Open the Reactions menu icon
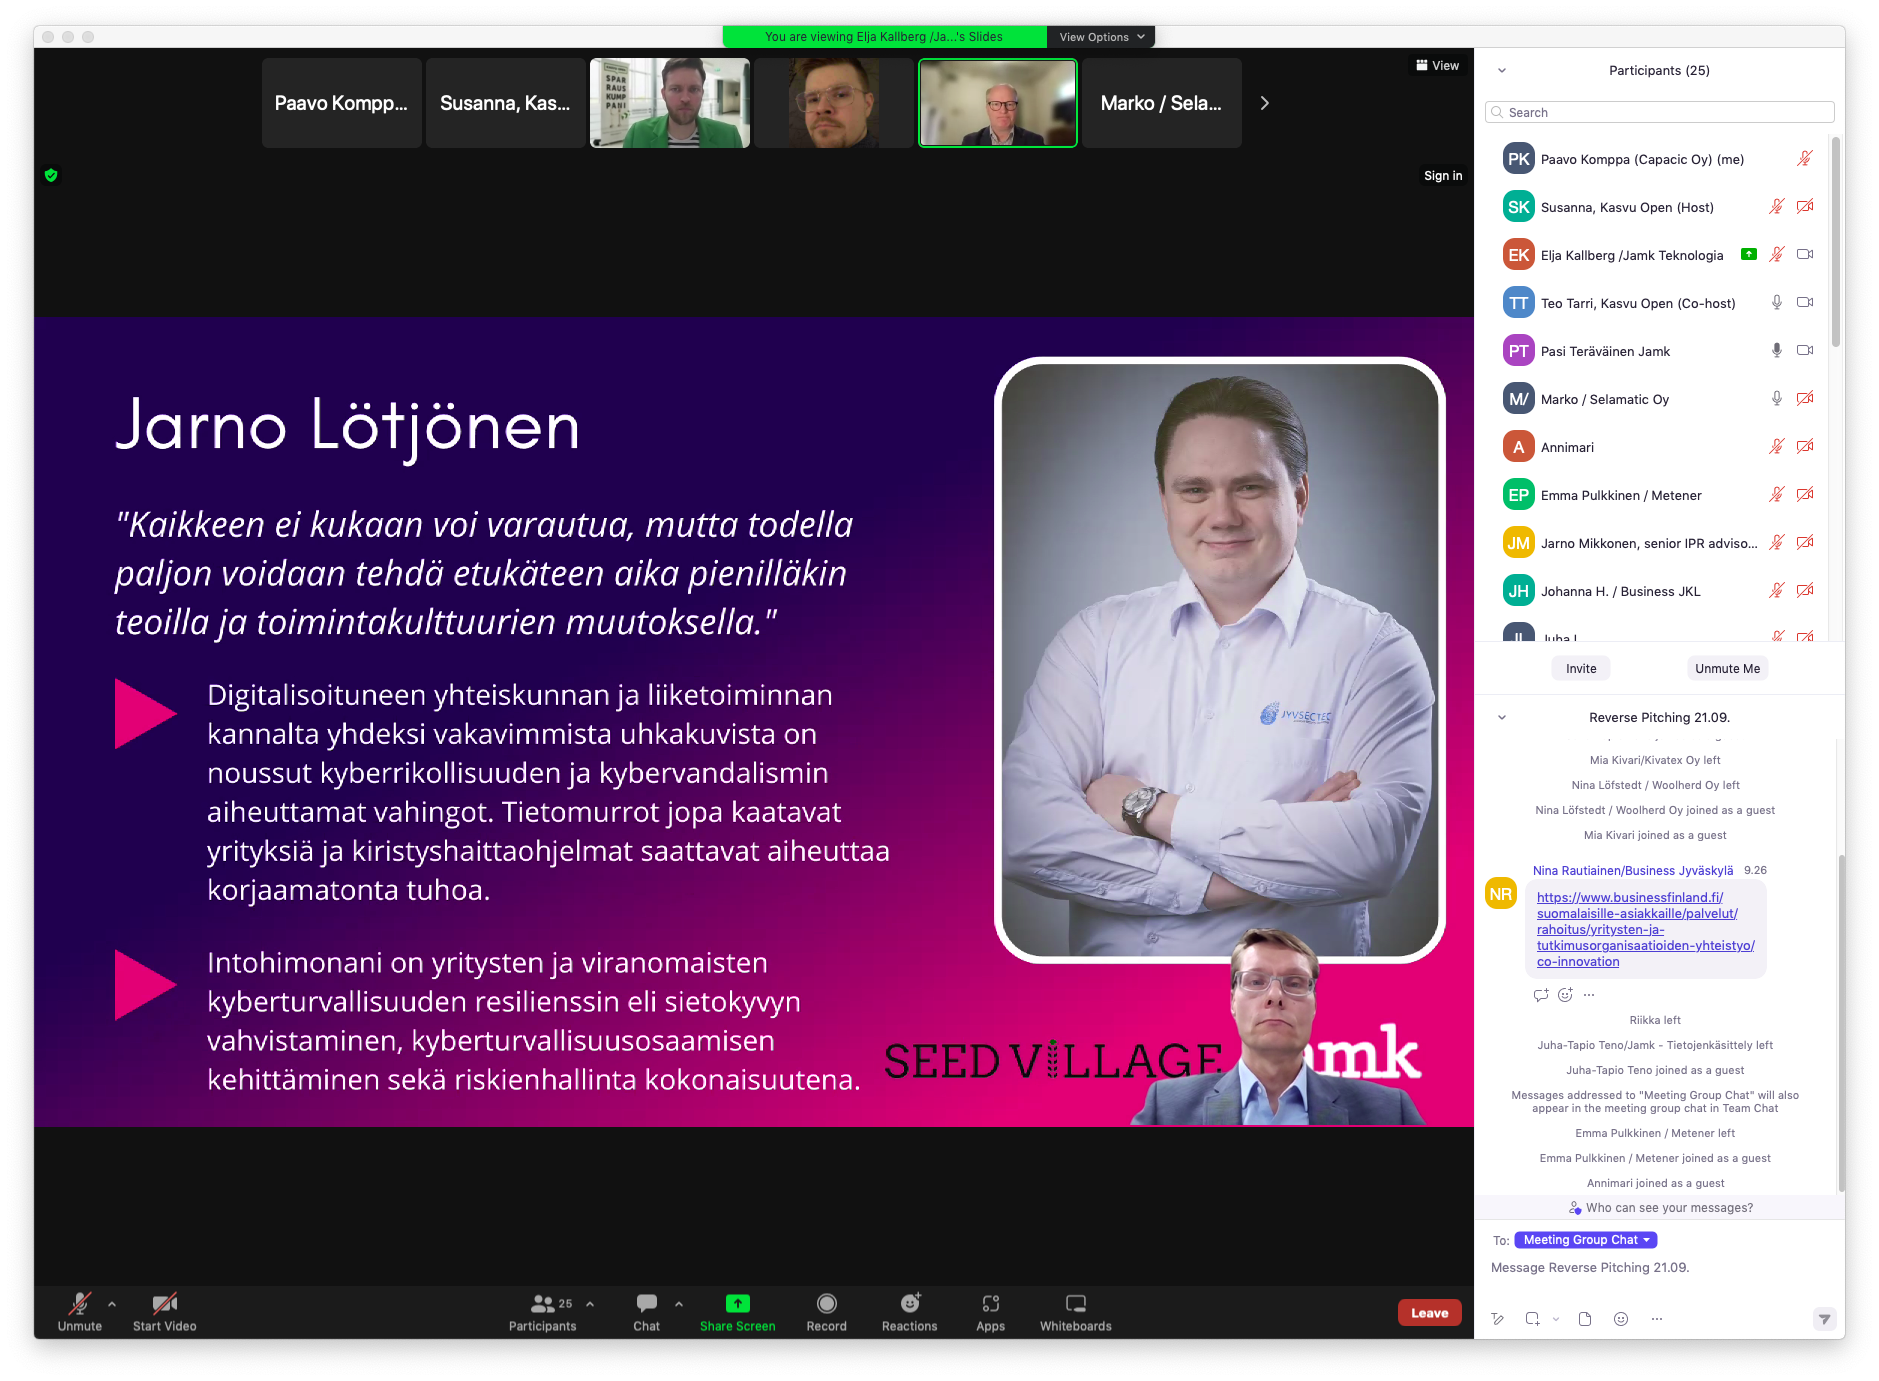 pos(909,1304)
